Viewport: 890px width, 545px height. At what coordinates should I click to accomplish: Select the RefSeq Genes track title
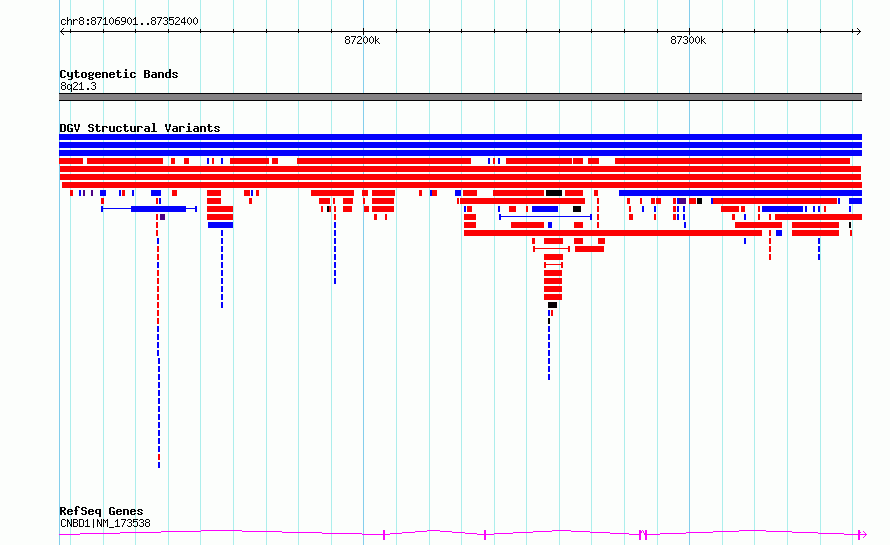tap(102, 512)
